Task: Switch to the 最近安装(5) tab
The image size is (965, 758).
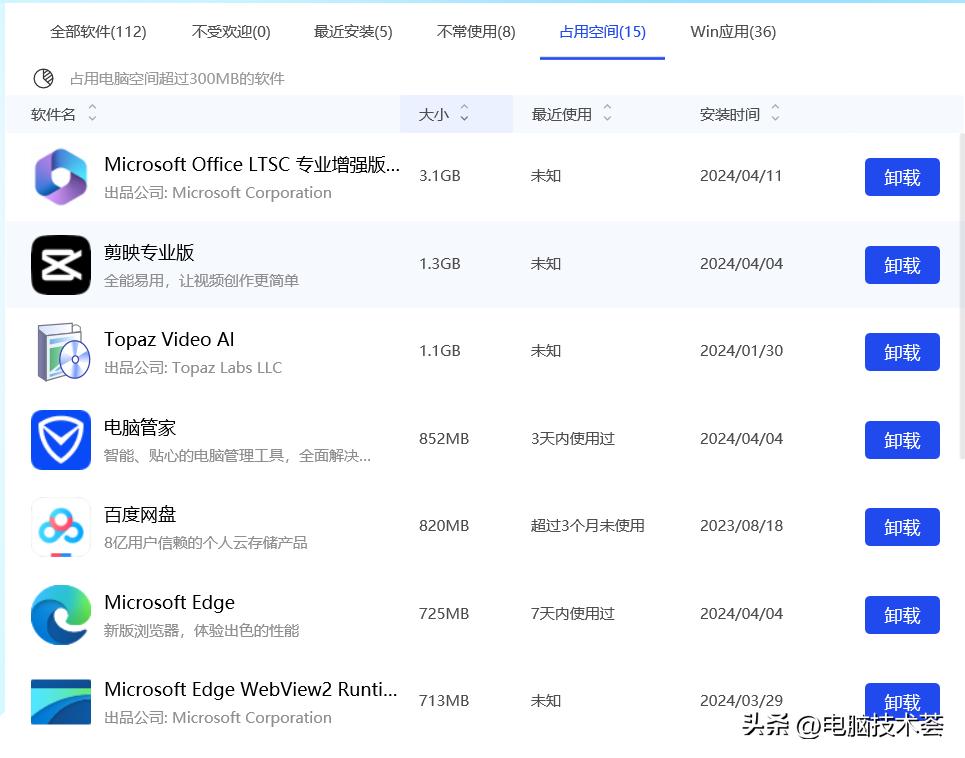Action: coord(353,31)
